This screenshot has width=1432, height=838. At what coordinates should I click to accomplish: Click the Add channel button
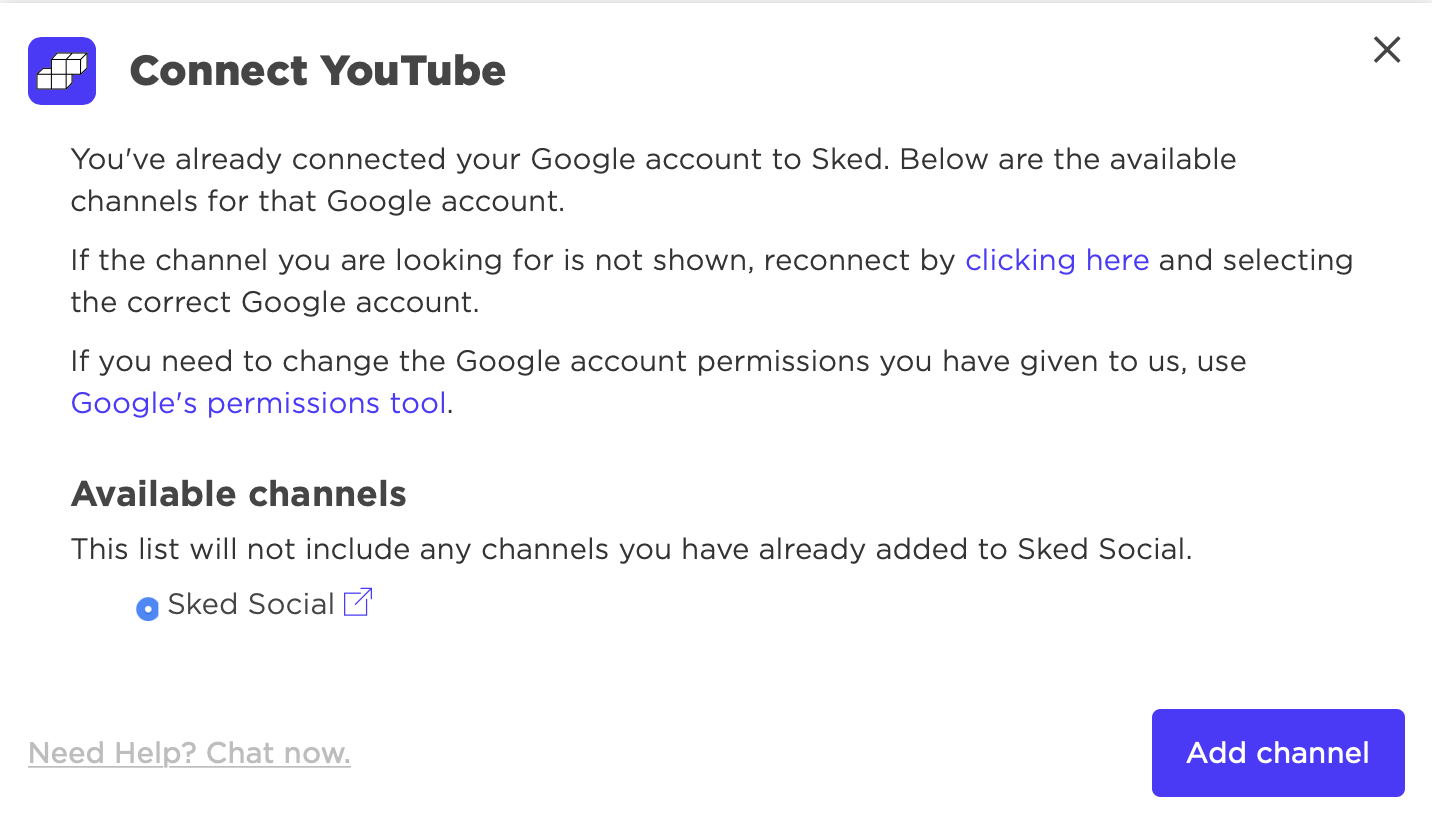[1278, 753]
